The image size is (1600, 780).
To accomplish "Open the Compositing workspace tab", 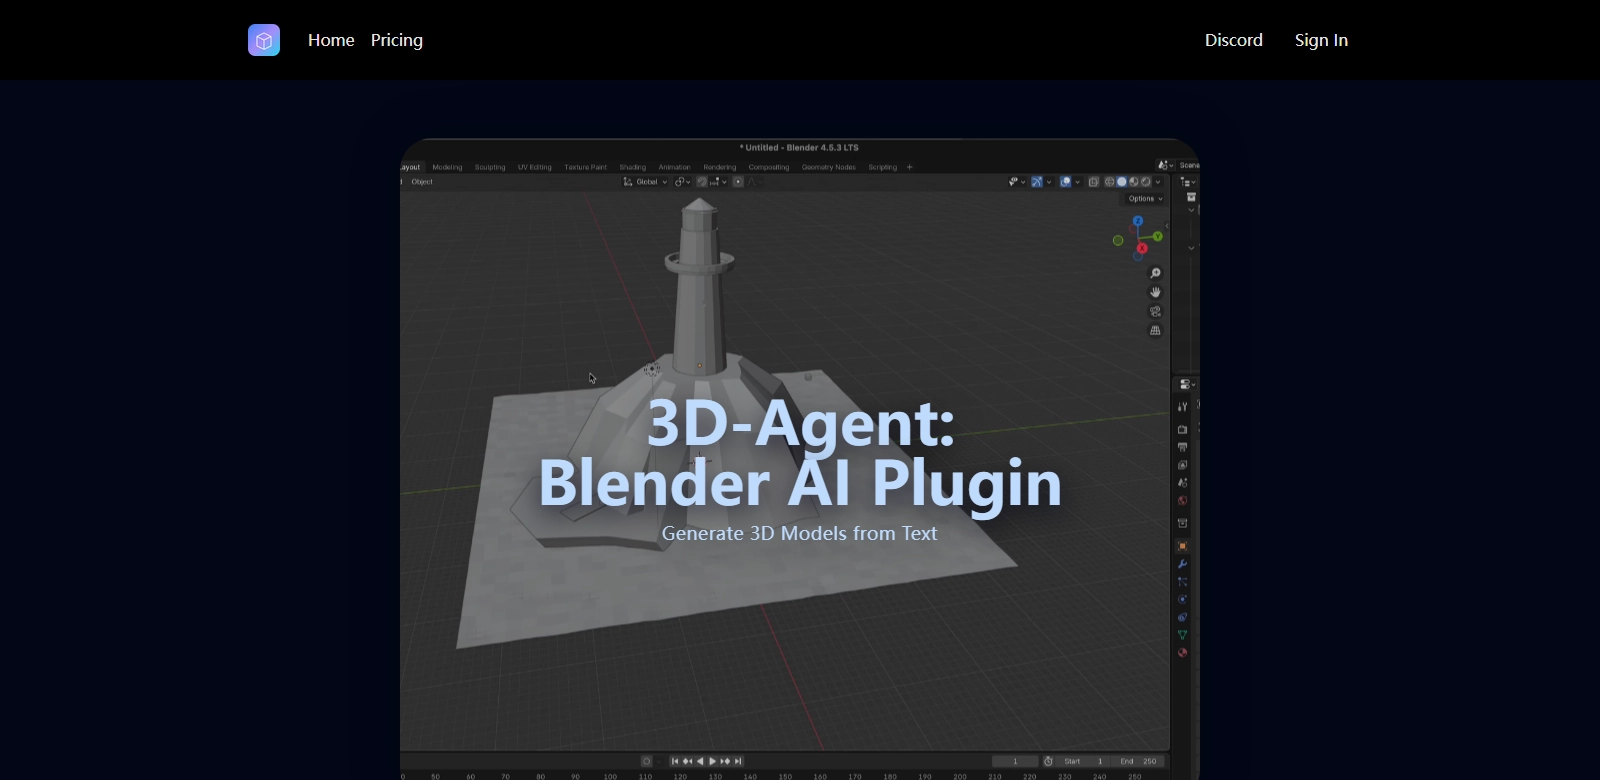I will click(x=769, y=167).
